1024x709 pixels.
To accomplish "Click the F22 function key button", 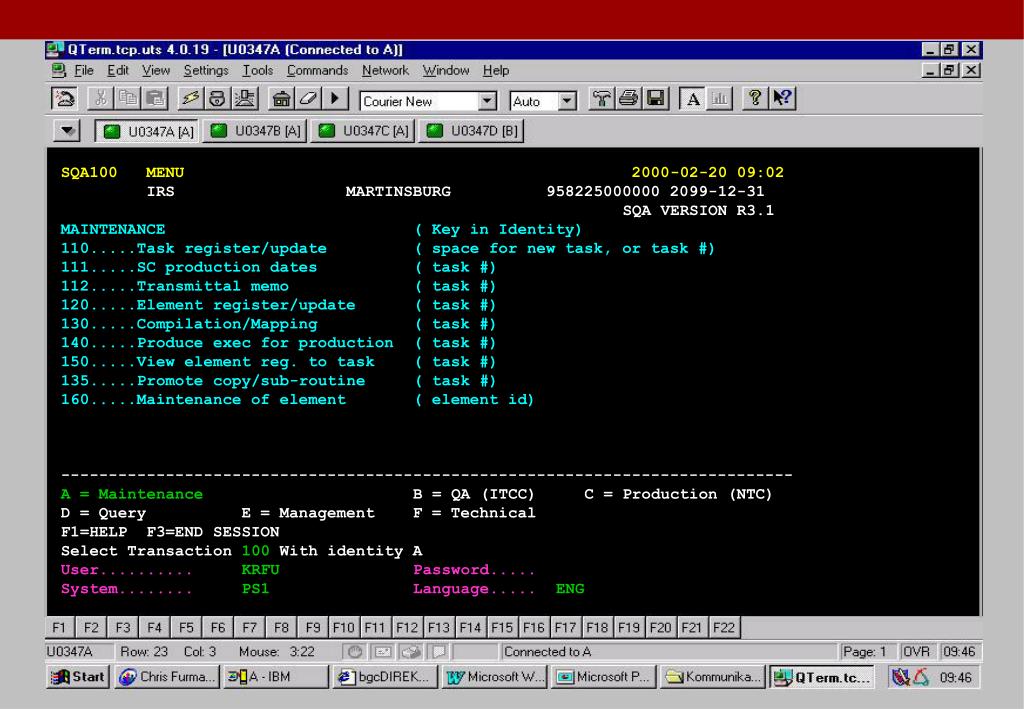I will click(x=724, y=627).
